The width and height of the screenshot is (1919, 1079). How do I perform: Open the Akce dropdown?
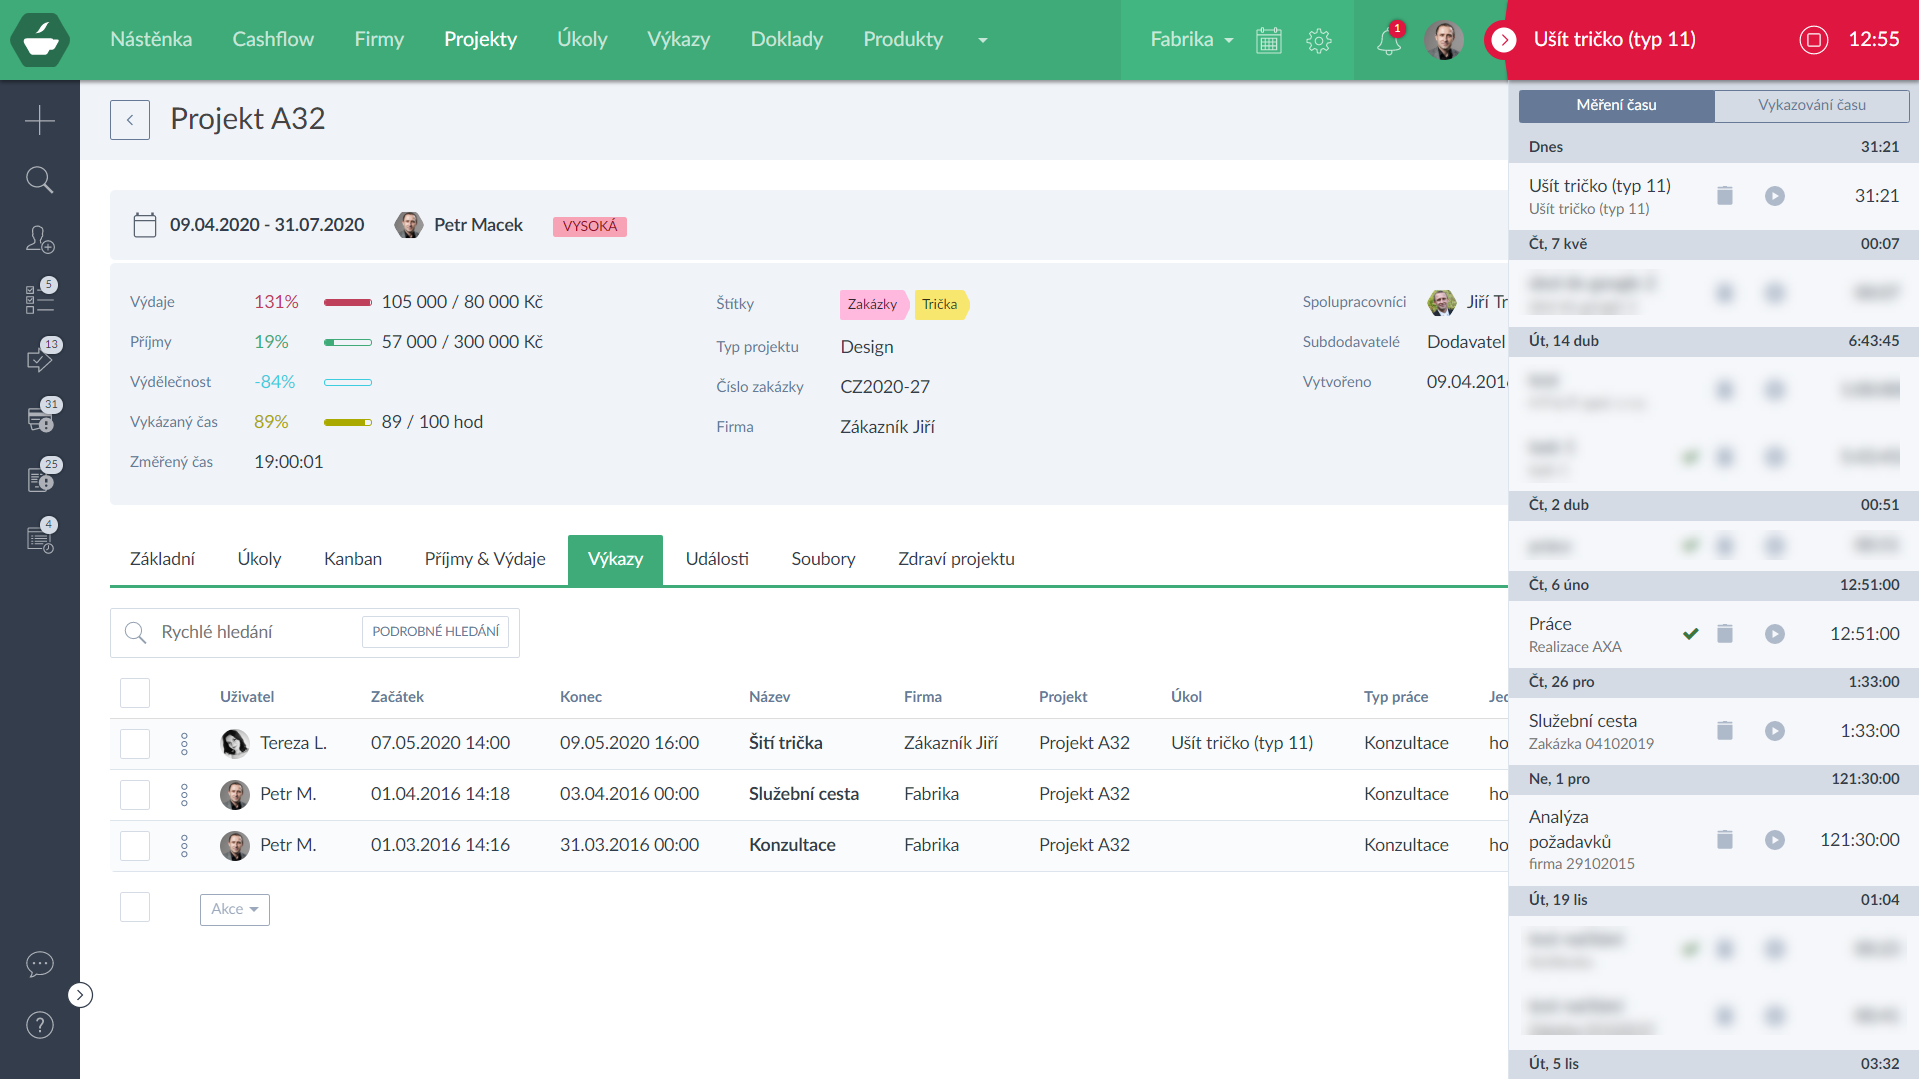(x=235, y=909)
